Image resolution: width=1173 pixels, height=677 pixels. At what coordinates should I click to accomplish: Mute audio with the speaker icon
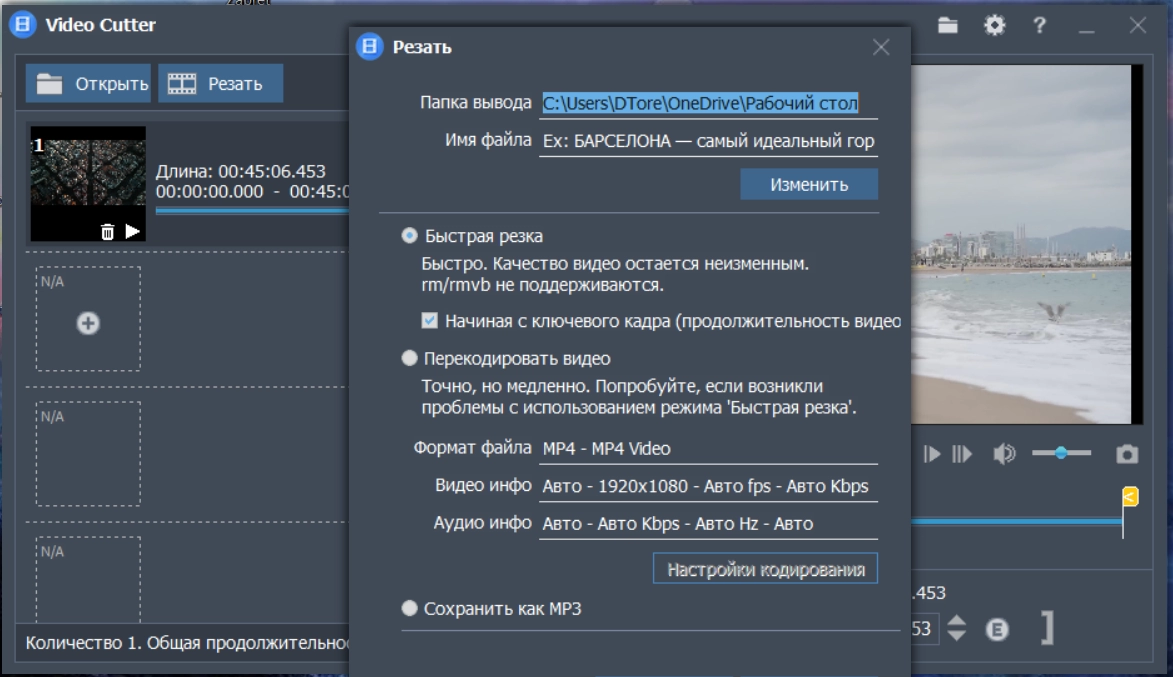point(1003,455)
